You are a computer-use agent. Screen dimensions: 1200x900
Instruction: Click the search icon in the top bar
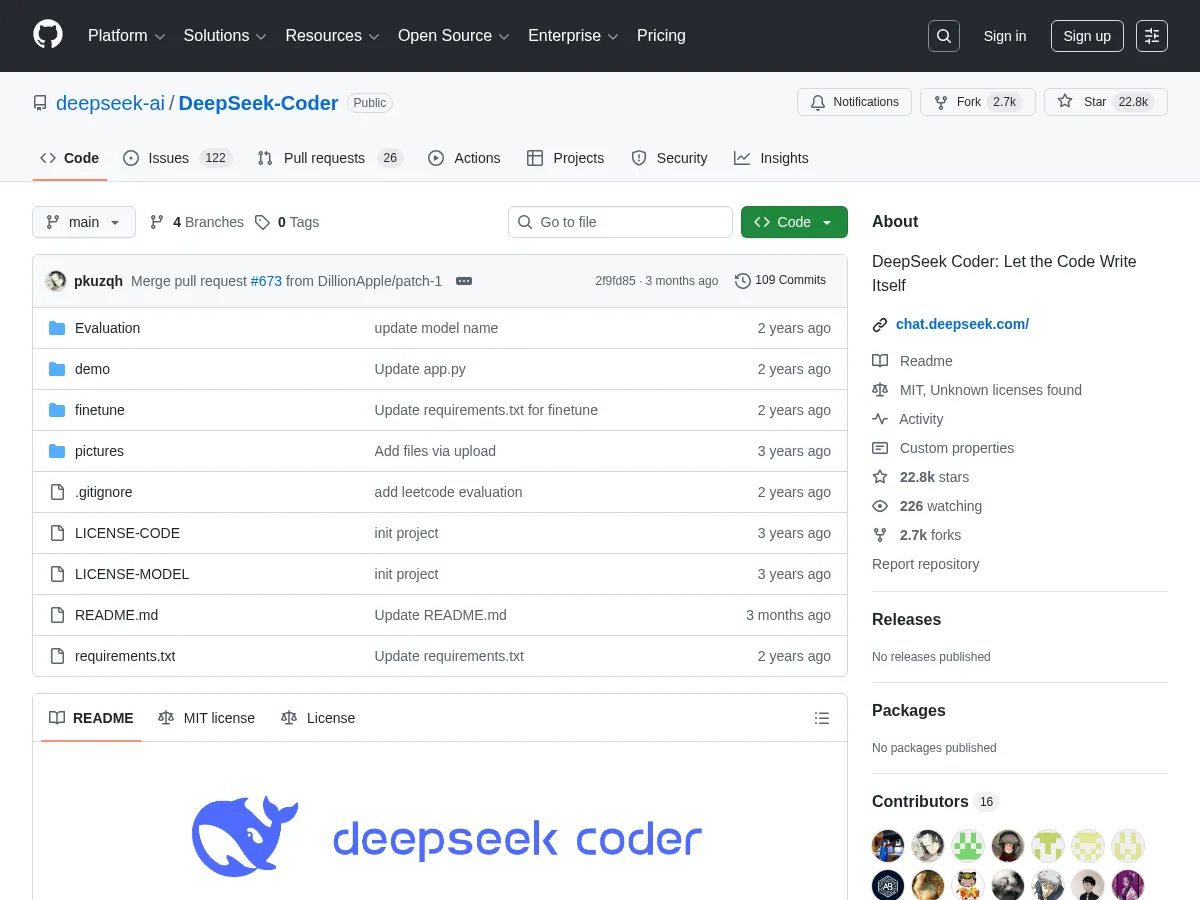[943, 35]
